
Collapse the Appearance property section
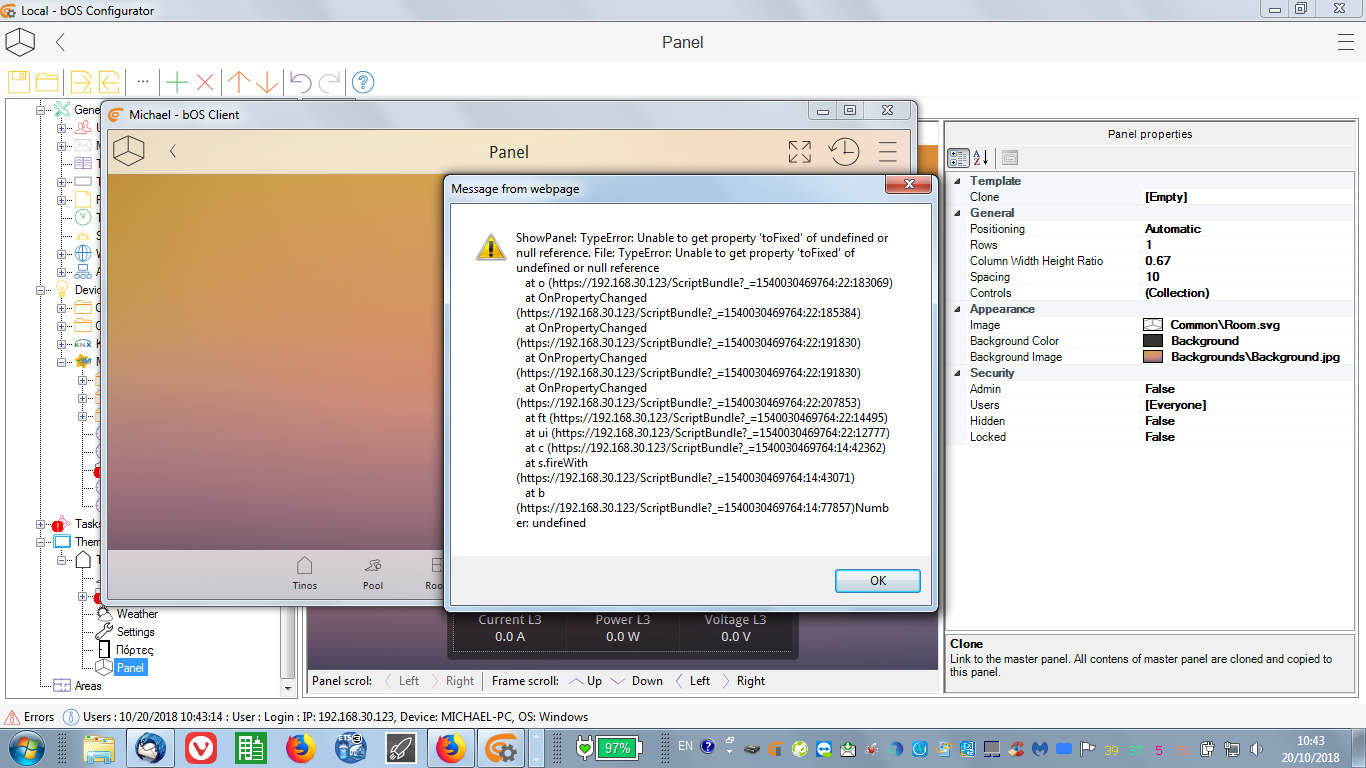tap(958, 309)
